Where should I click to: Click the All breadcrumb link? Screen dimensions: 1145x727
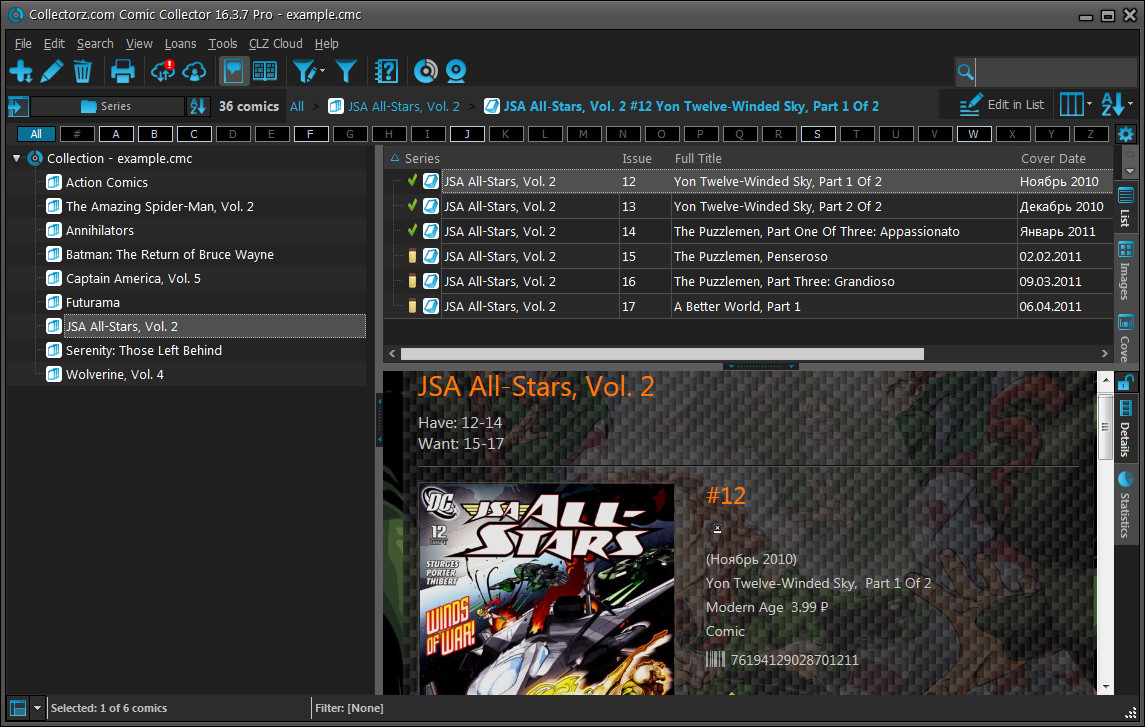(x=296, y=107)
